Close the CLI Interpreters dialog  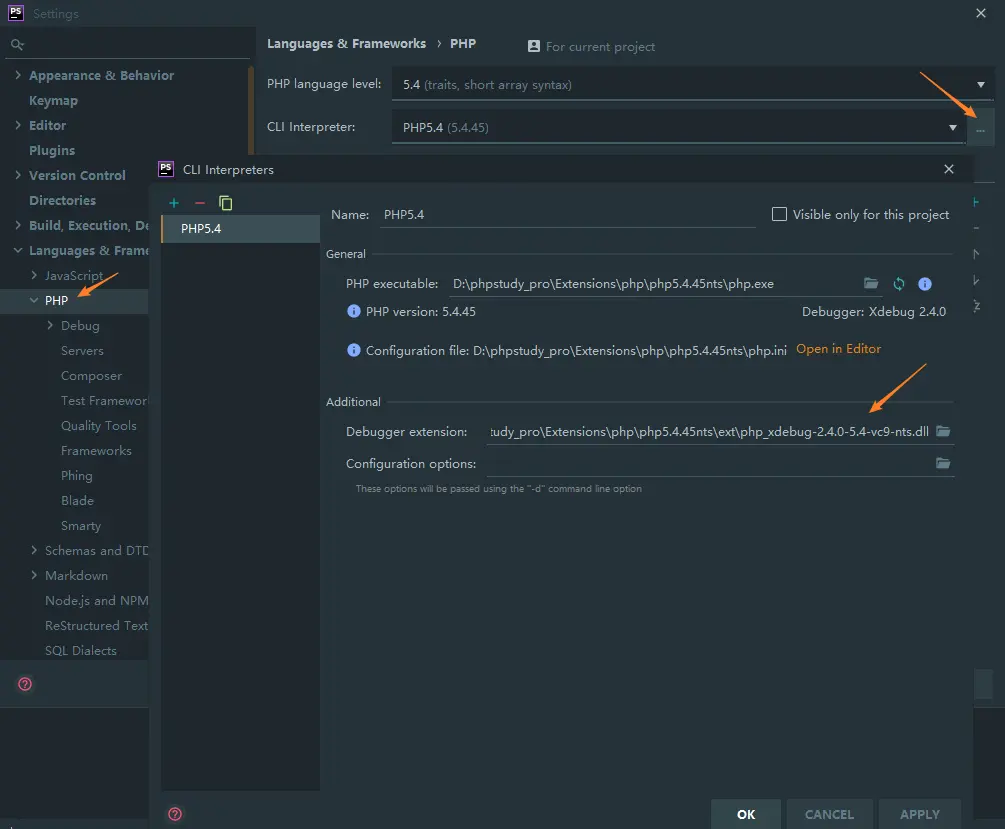pos(949,169)
